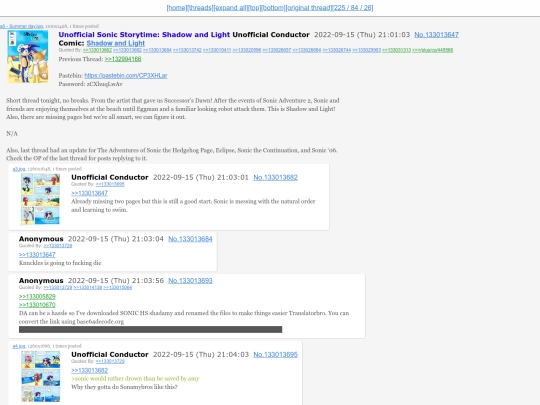Jump using the [top] link
Screen dimensions: 540x405
tap(255, 8)
